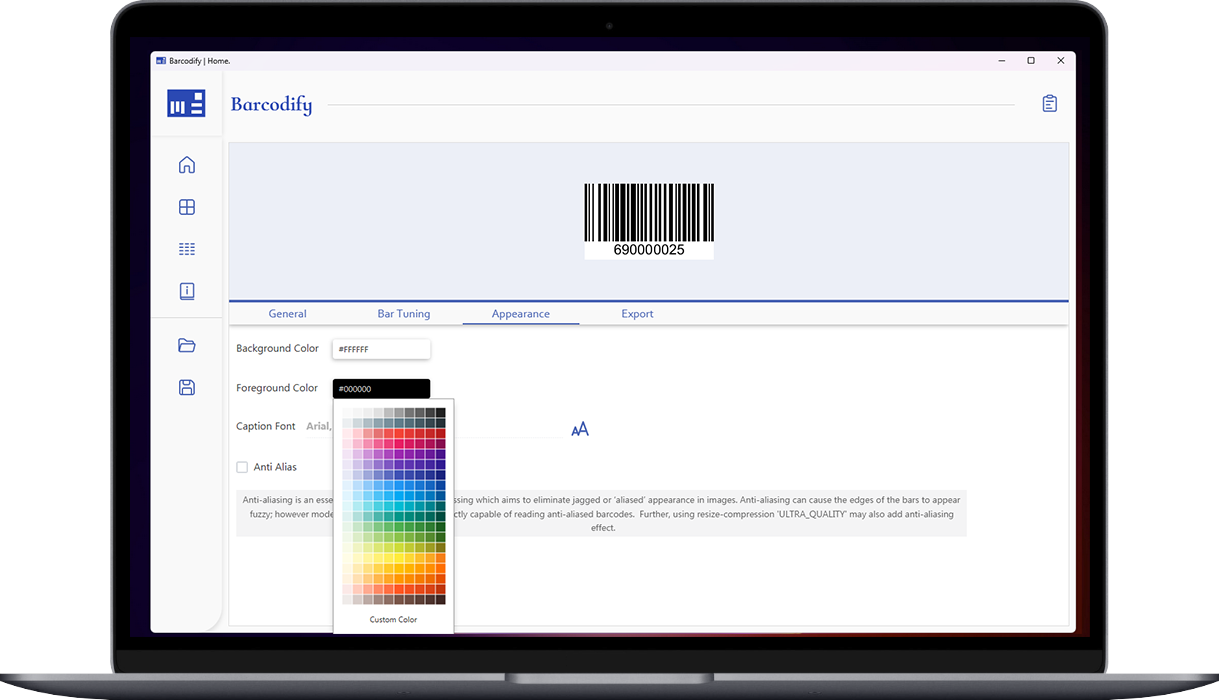Copy barcode via the clipboard icon

pos(1049,102)
